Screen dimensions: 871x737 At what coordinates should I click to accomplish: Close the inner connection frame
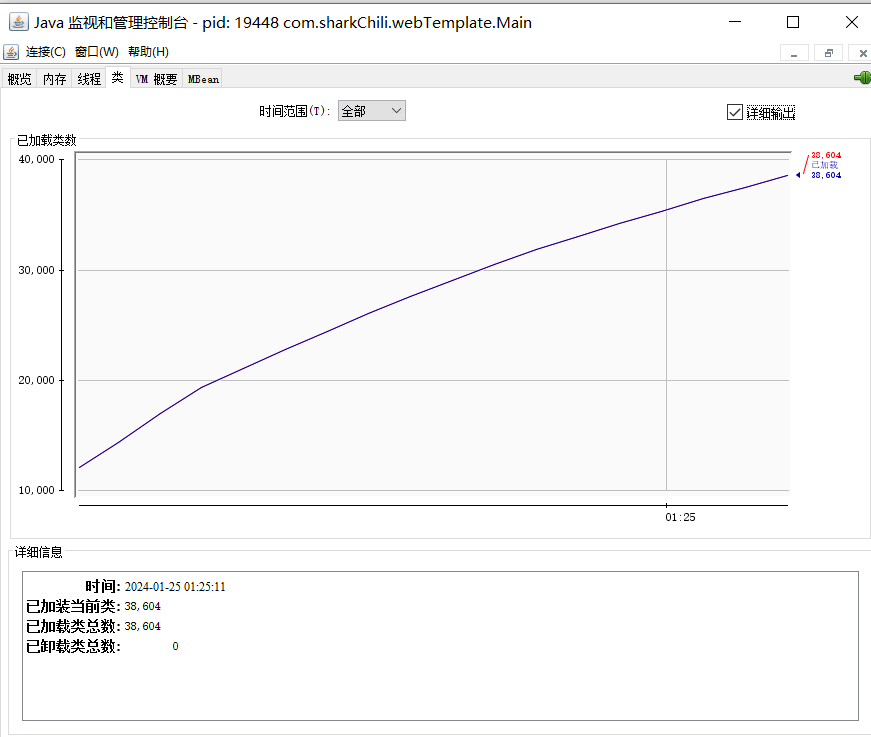click(862, 53)
